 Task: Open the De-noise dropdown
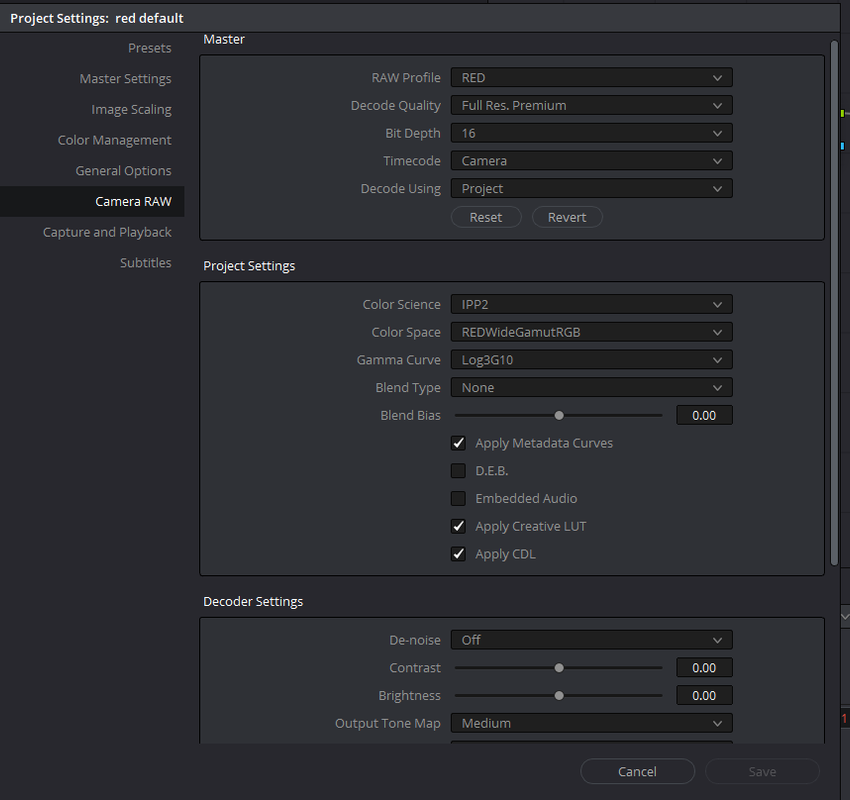pyautogui.click(x=591, y=640)
